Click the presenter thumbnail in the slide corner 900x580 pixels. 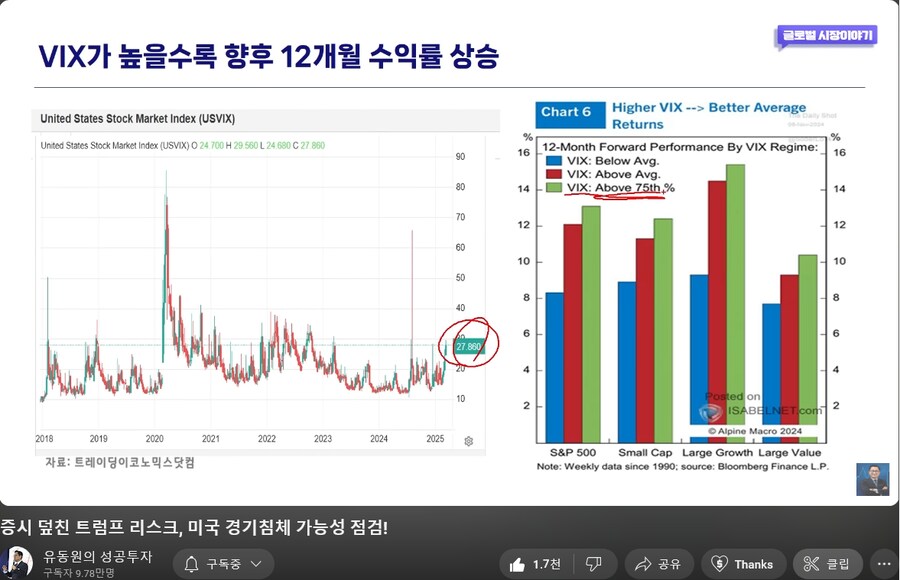click(872, 480)
